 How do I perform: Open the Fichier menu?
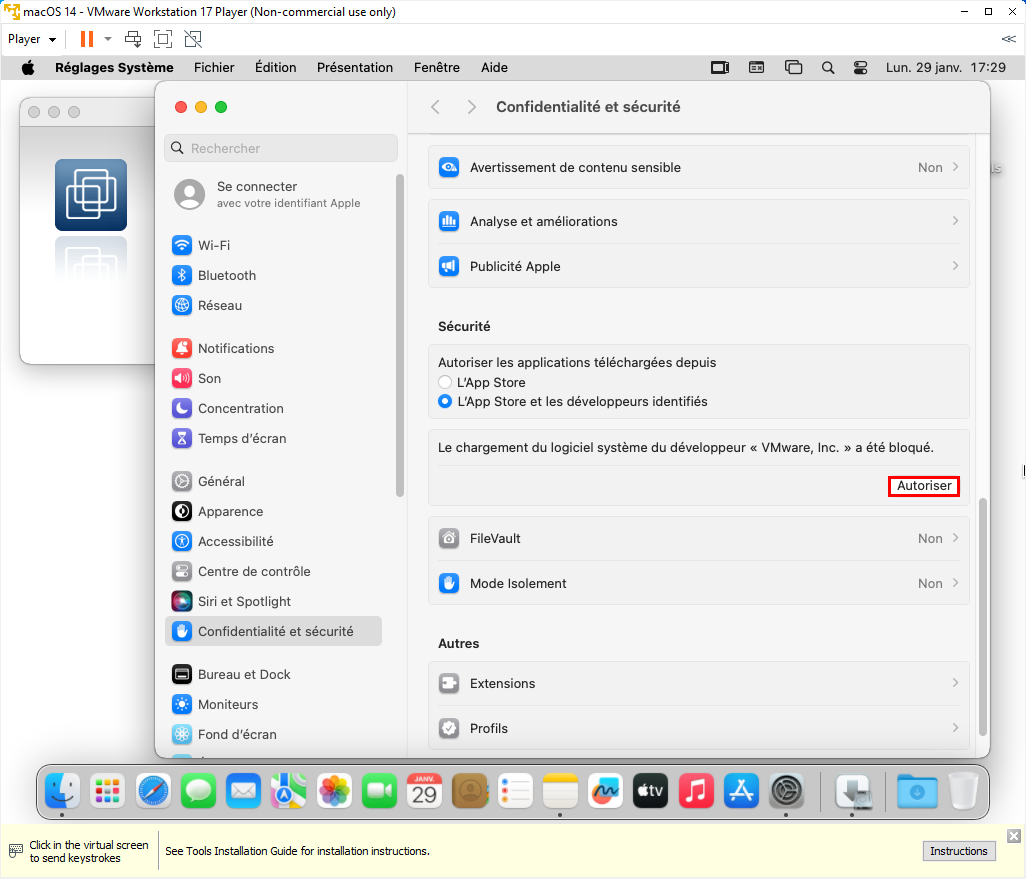214,67
